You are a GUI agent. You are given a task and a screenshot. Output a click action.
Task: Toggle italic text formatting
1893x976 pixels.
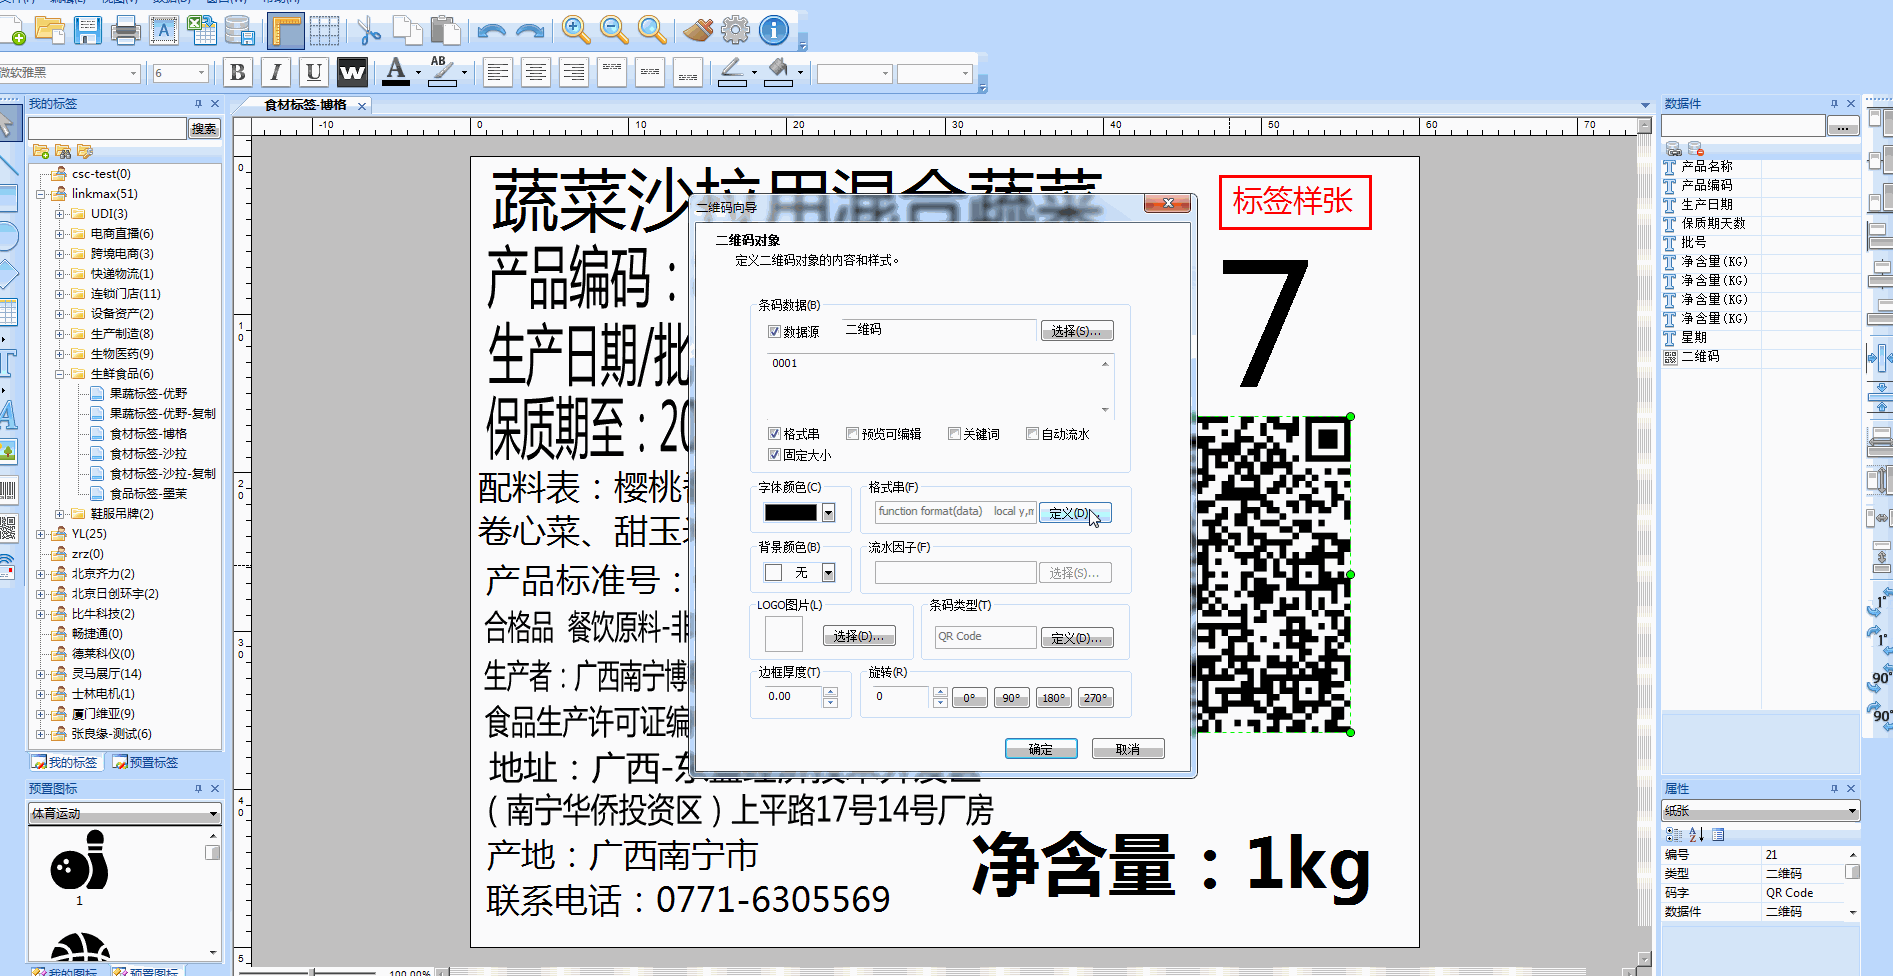pyautogui.click(x=276, y=72)
